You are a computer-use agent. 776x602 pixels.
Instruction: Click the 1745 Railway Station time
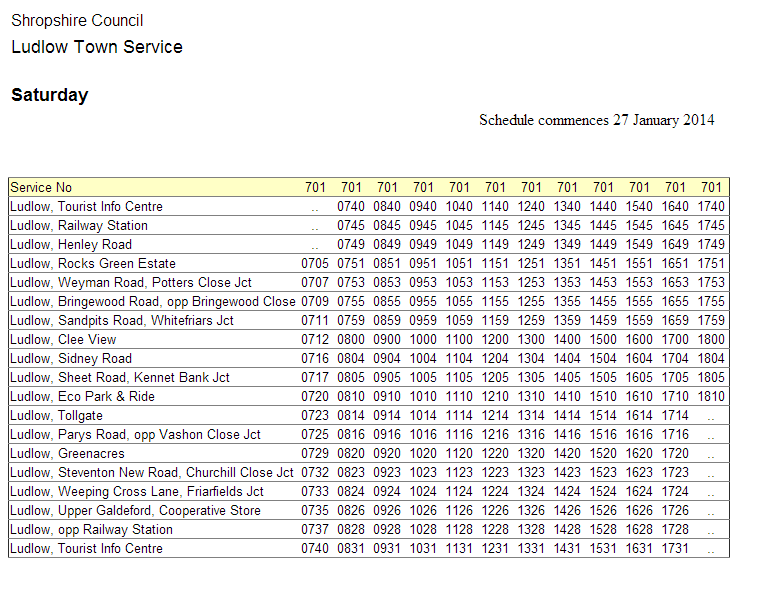pyautogui.click(x=711, y=226)
